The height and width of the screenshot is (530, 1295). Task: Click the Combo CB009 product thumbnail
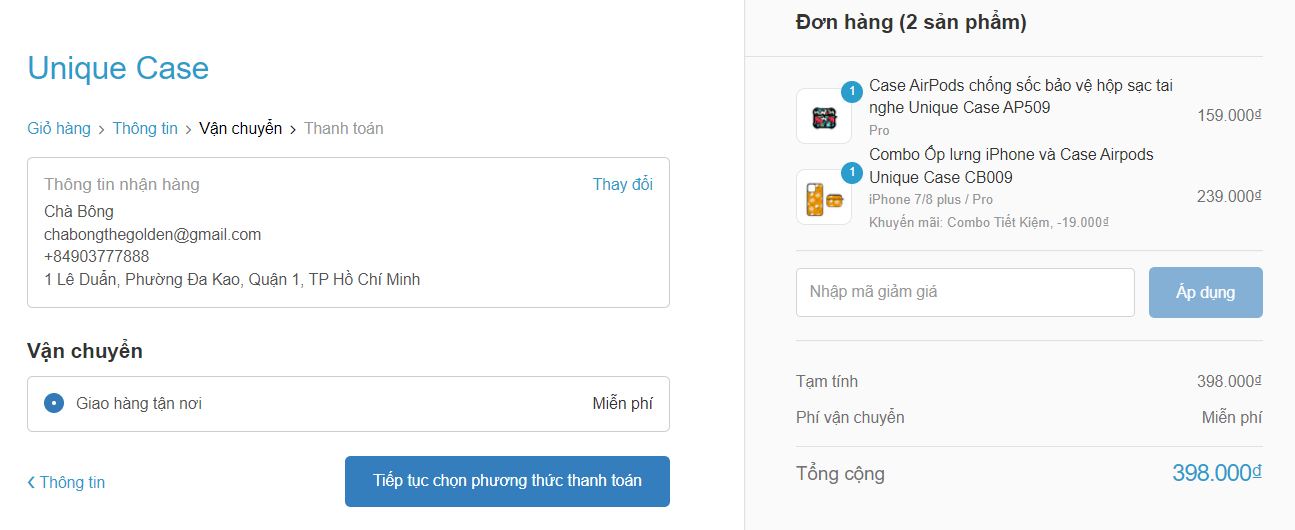(824, 197)
